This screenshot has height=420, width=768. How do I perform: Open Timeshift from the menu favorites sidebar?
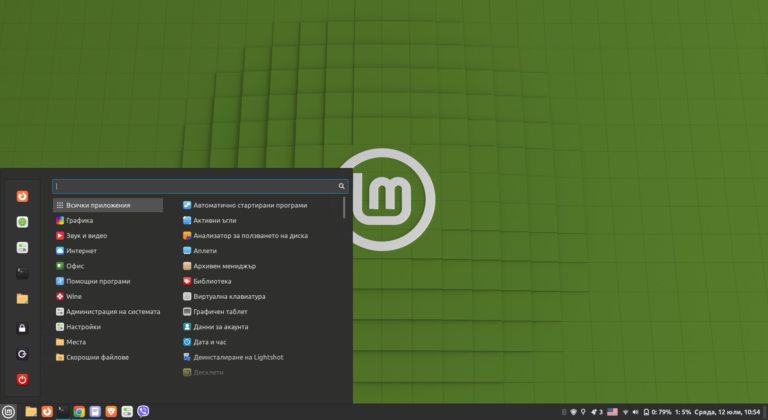[x=22, y=197]
